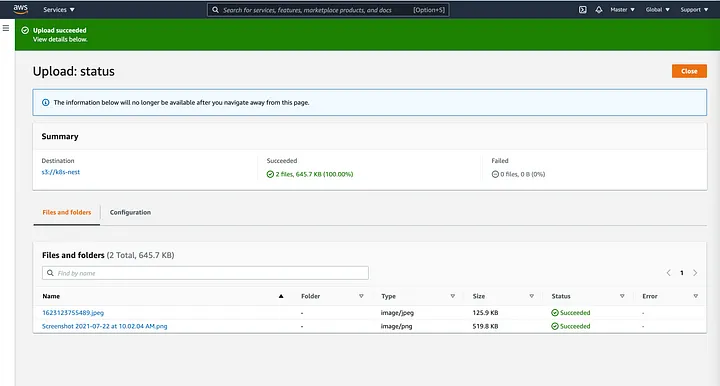Viewport: 720px width, 386px height.
Task: Sort by Status column arrow
Action: click(622, 296)
